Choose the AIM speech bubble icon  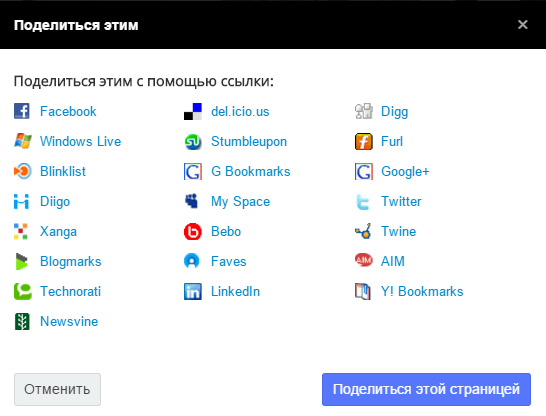[x=364, y=260]
